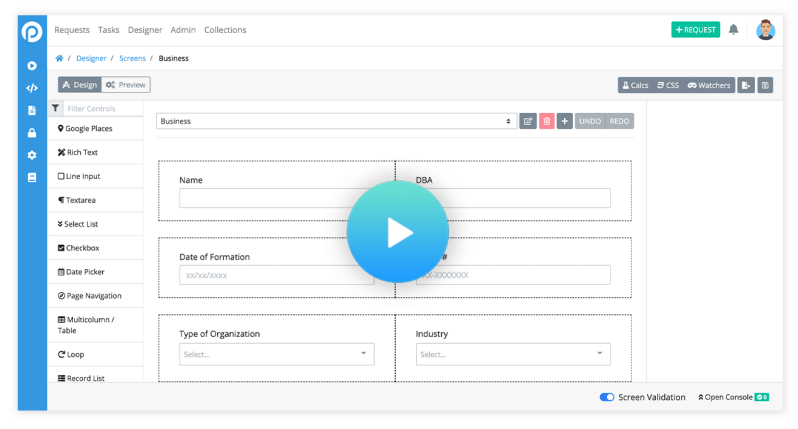Open the Industry select dropdown
Viewport: 798px width, 429px height.
[513, 354]
